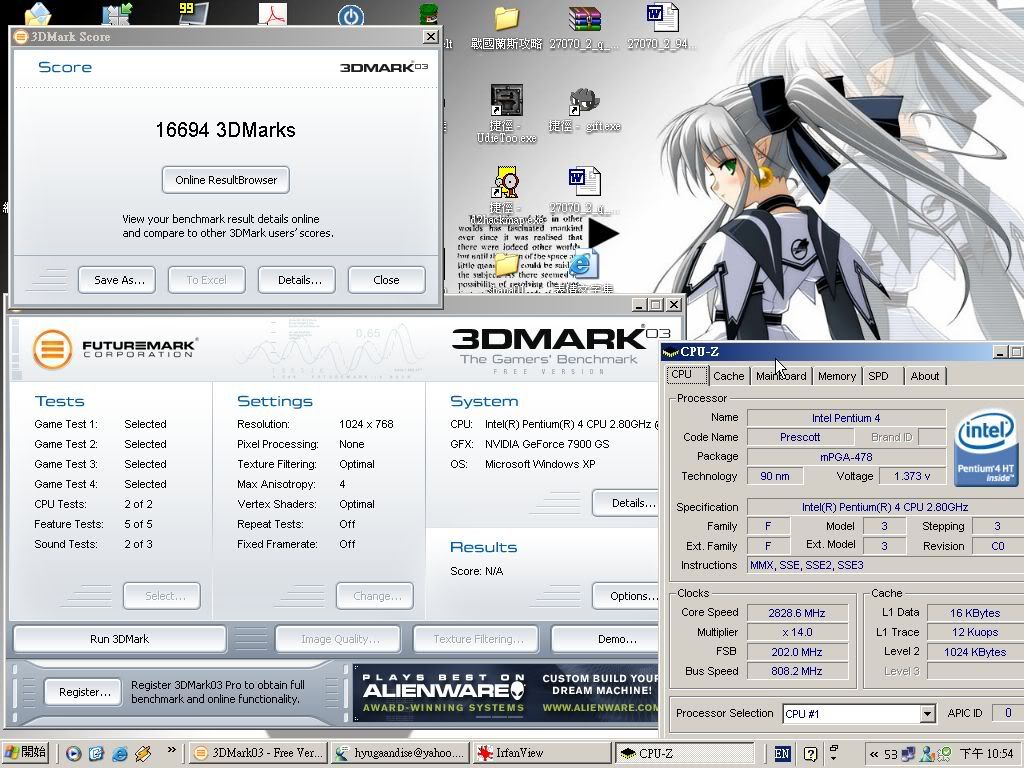Viewport: 1024px width, 768px height.
Task: Click the Windows Media Player quick launch icon
Action: [74, 753]
